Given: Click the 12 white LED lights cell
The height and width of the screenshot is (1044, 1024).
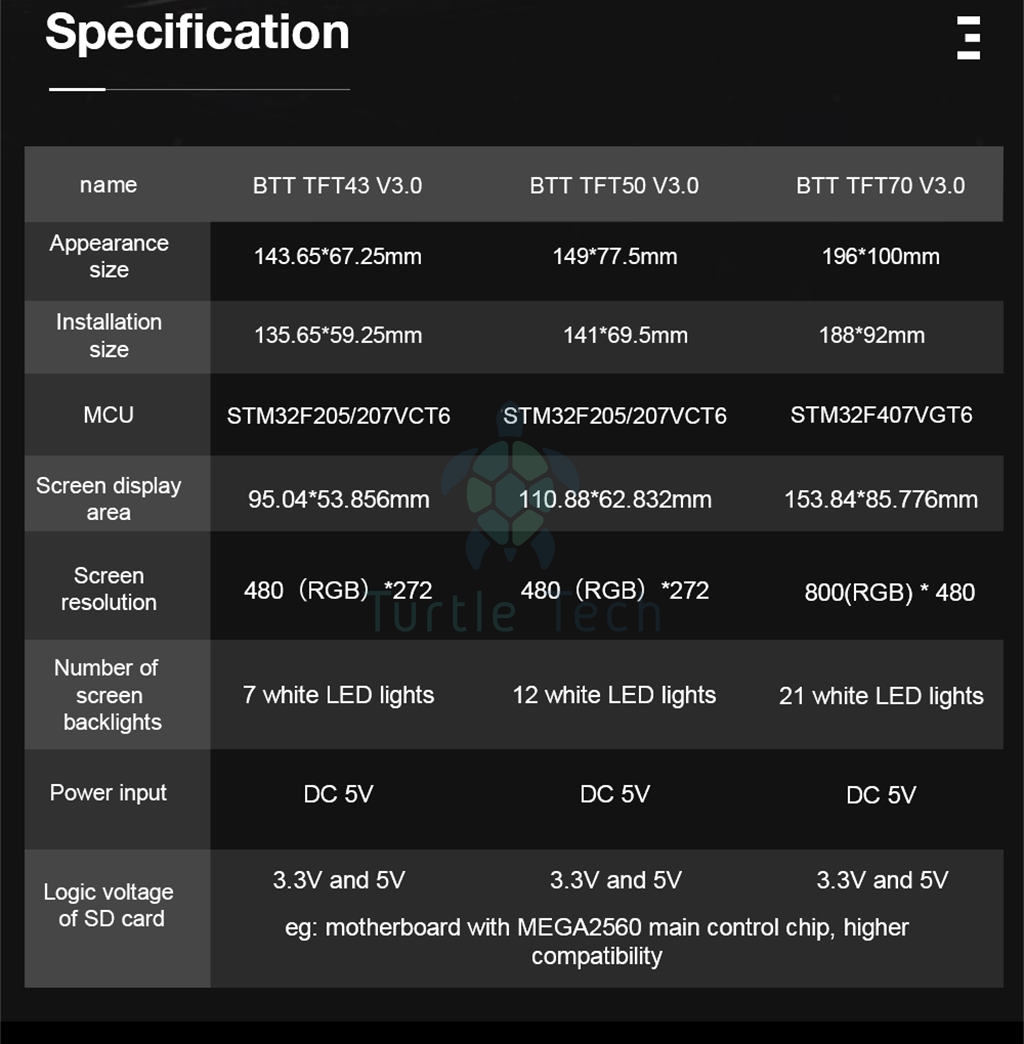Looking at the screenshot, I should pos(614,695).
